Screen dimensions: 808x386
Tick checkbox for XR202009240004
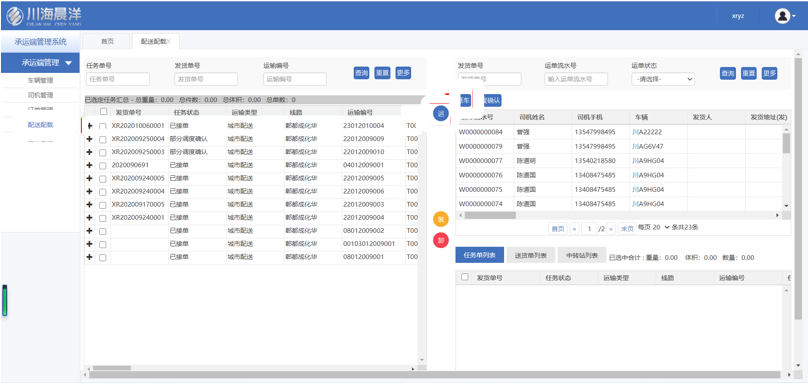coord(103,192)
